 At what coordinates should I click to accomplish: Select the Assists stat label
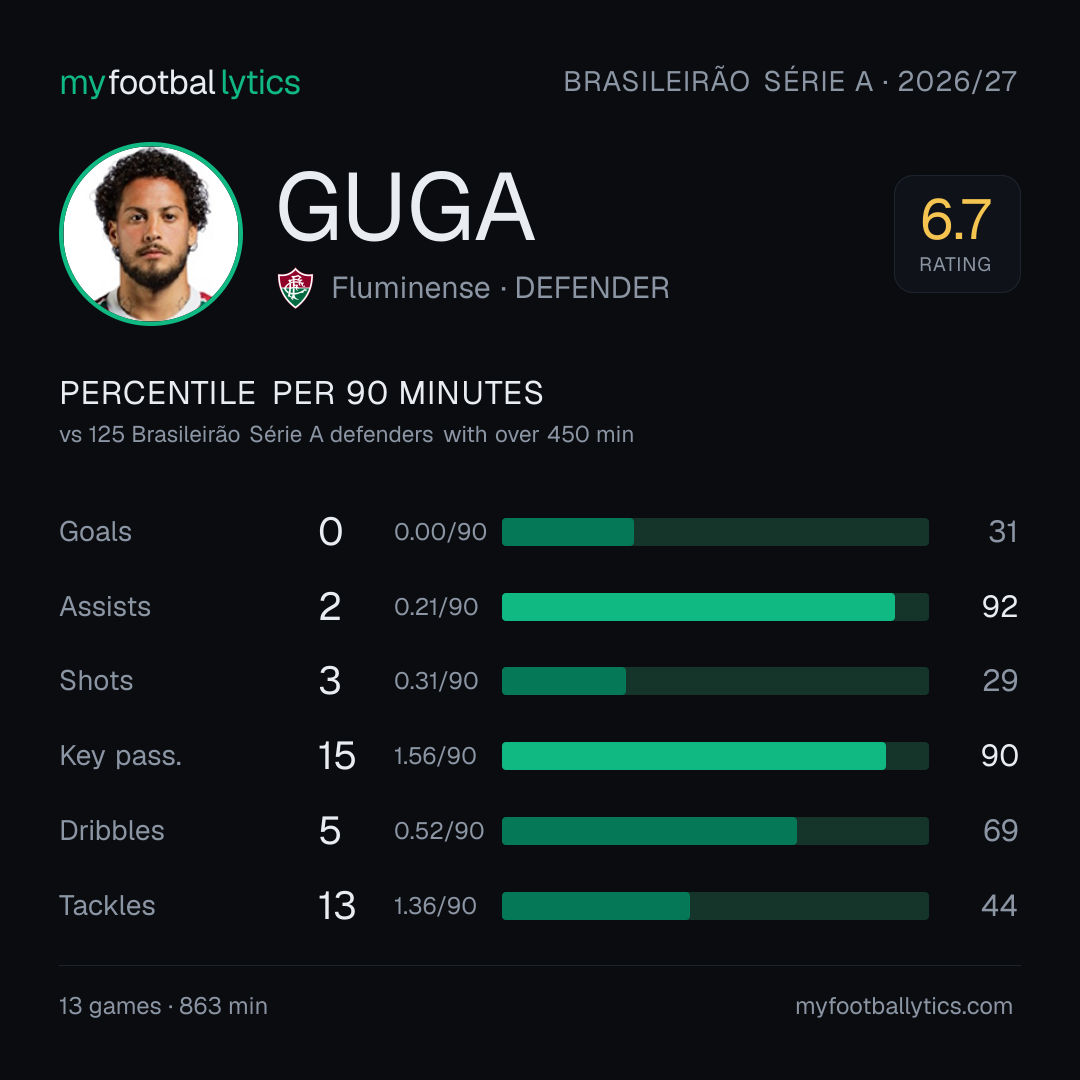(x=105, y=607)
